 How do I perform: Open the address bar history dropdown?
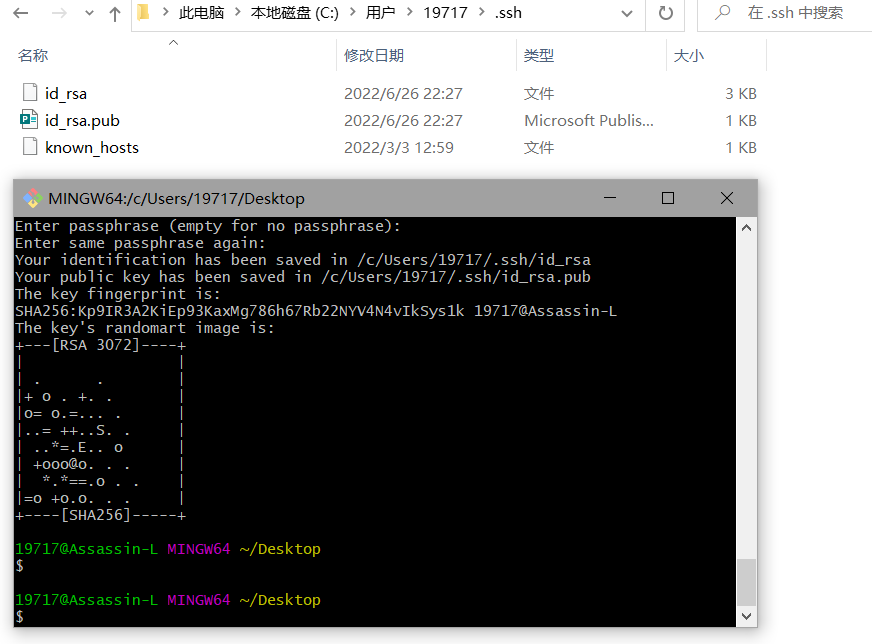pos(628,14)
